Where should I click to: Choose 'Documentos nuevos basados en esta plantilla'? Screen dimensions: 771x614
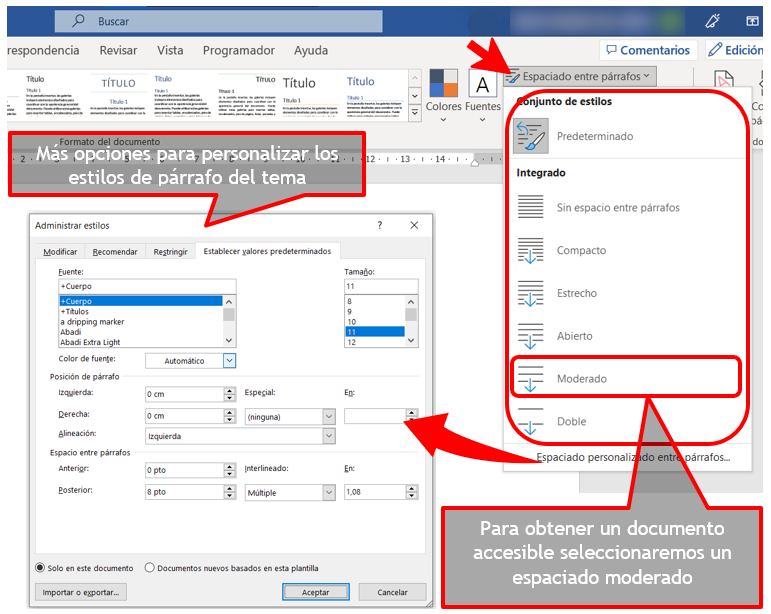(150, 568)
